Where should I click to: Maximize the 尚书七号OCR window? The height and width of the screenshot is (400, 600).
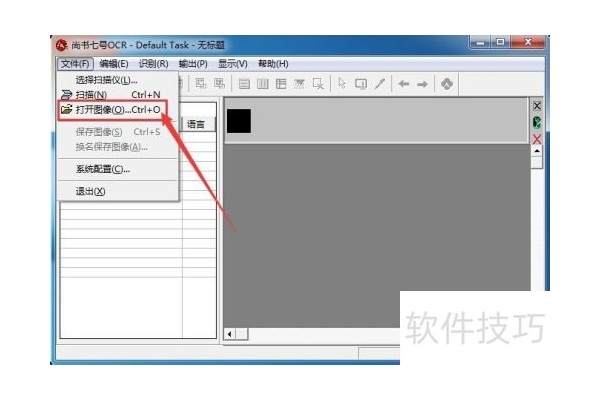coord(500,42)
